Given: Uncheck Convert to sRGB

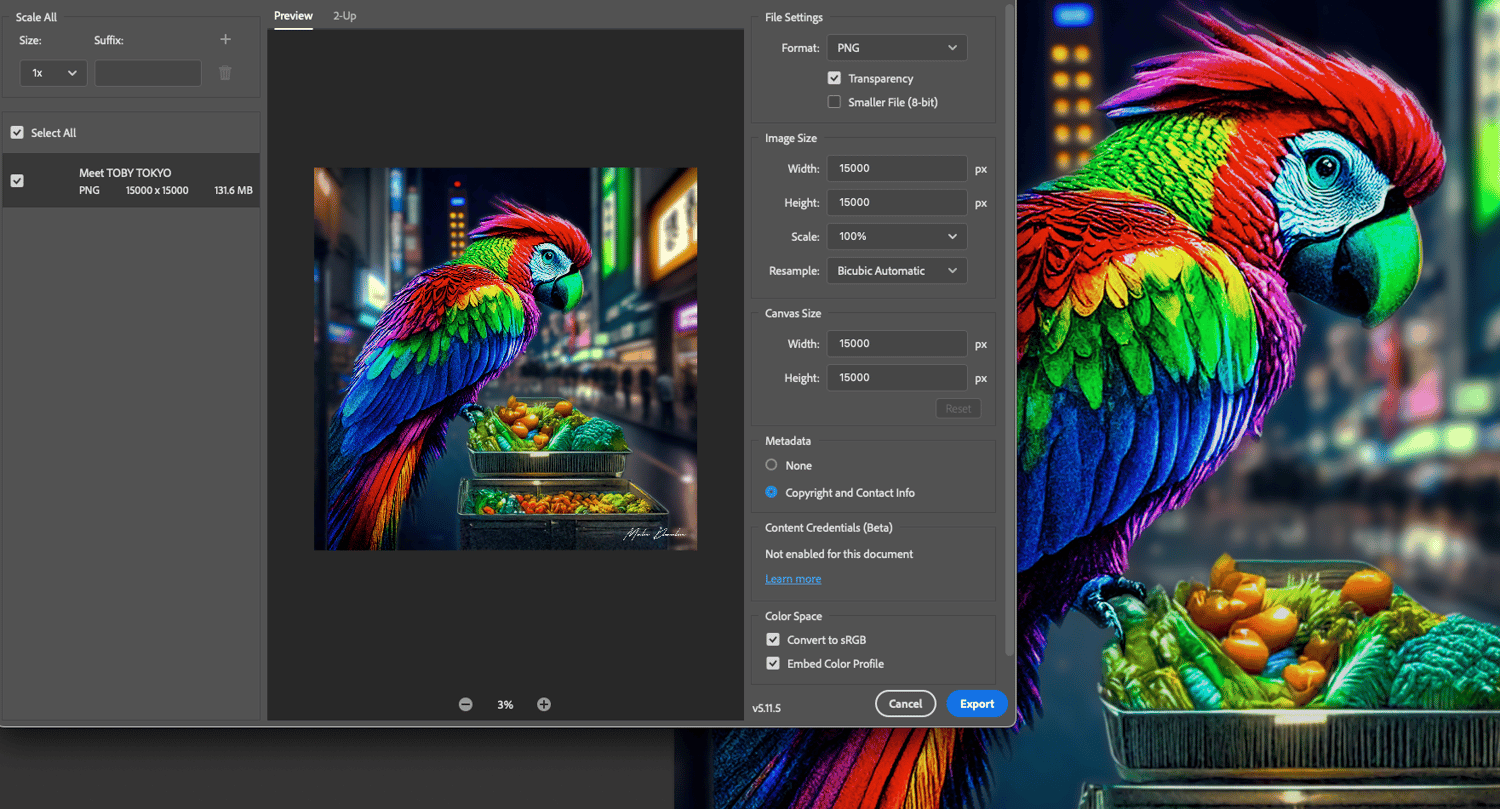Looking at the screenshot, I should pos(773,640).
